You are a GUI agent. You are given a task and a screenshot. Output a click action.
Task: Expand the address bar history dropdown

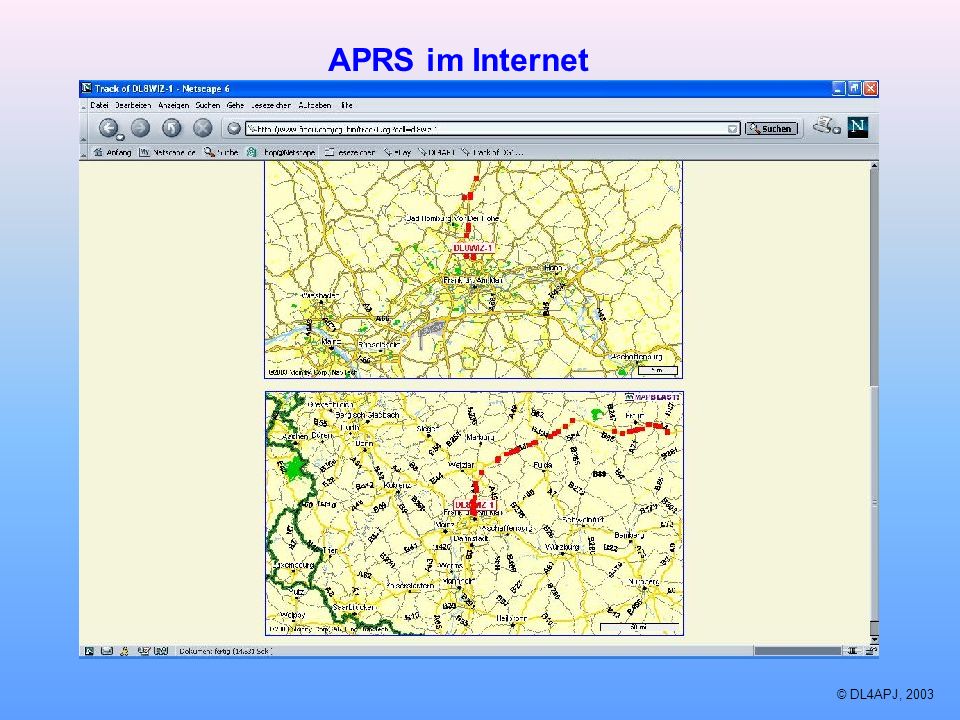click(x=732, y=129)
